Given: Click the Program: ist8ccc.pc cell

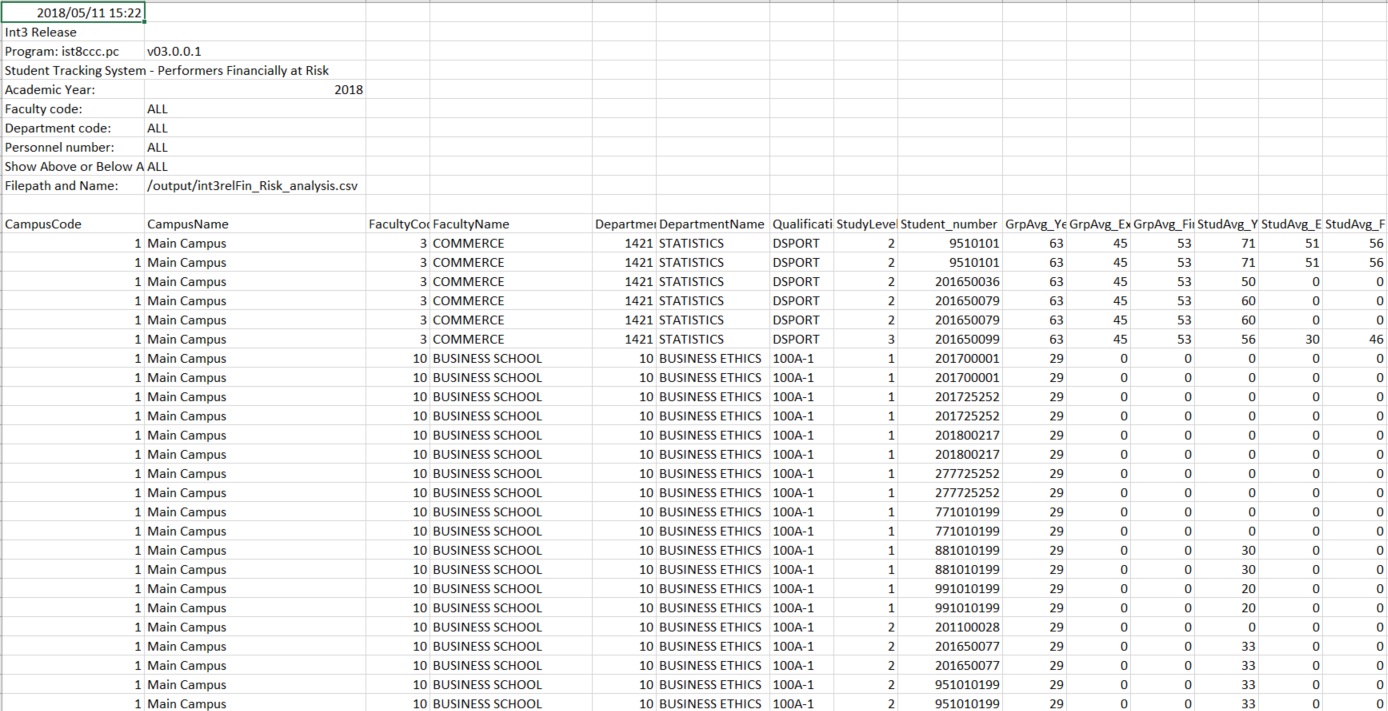Looking at the screenshot, I should pos(62,51).
